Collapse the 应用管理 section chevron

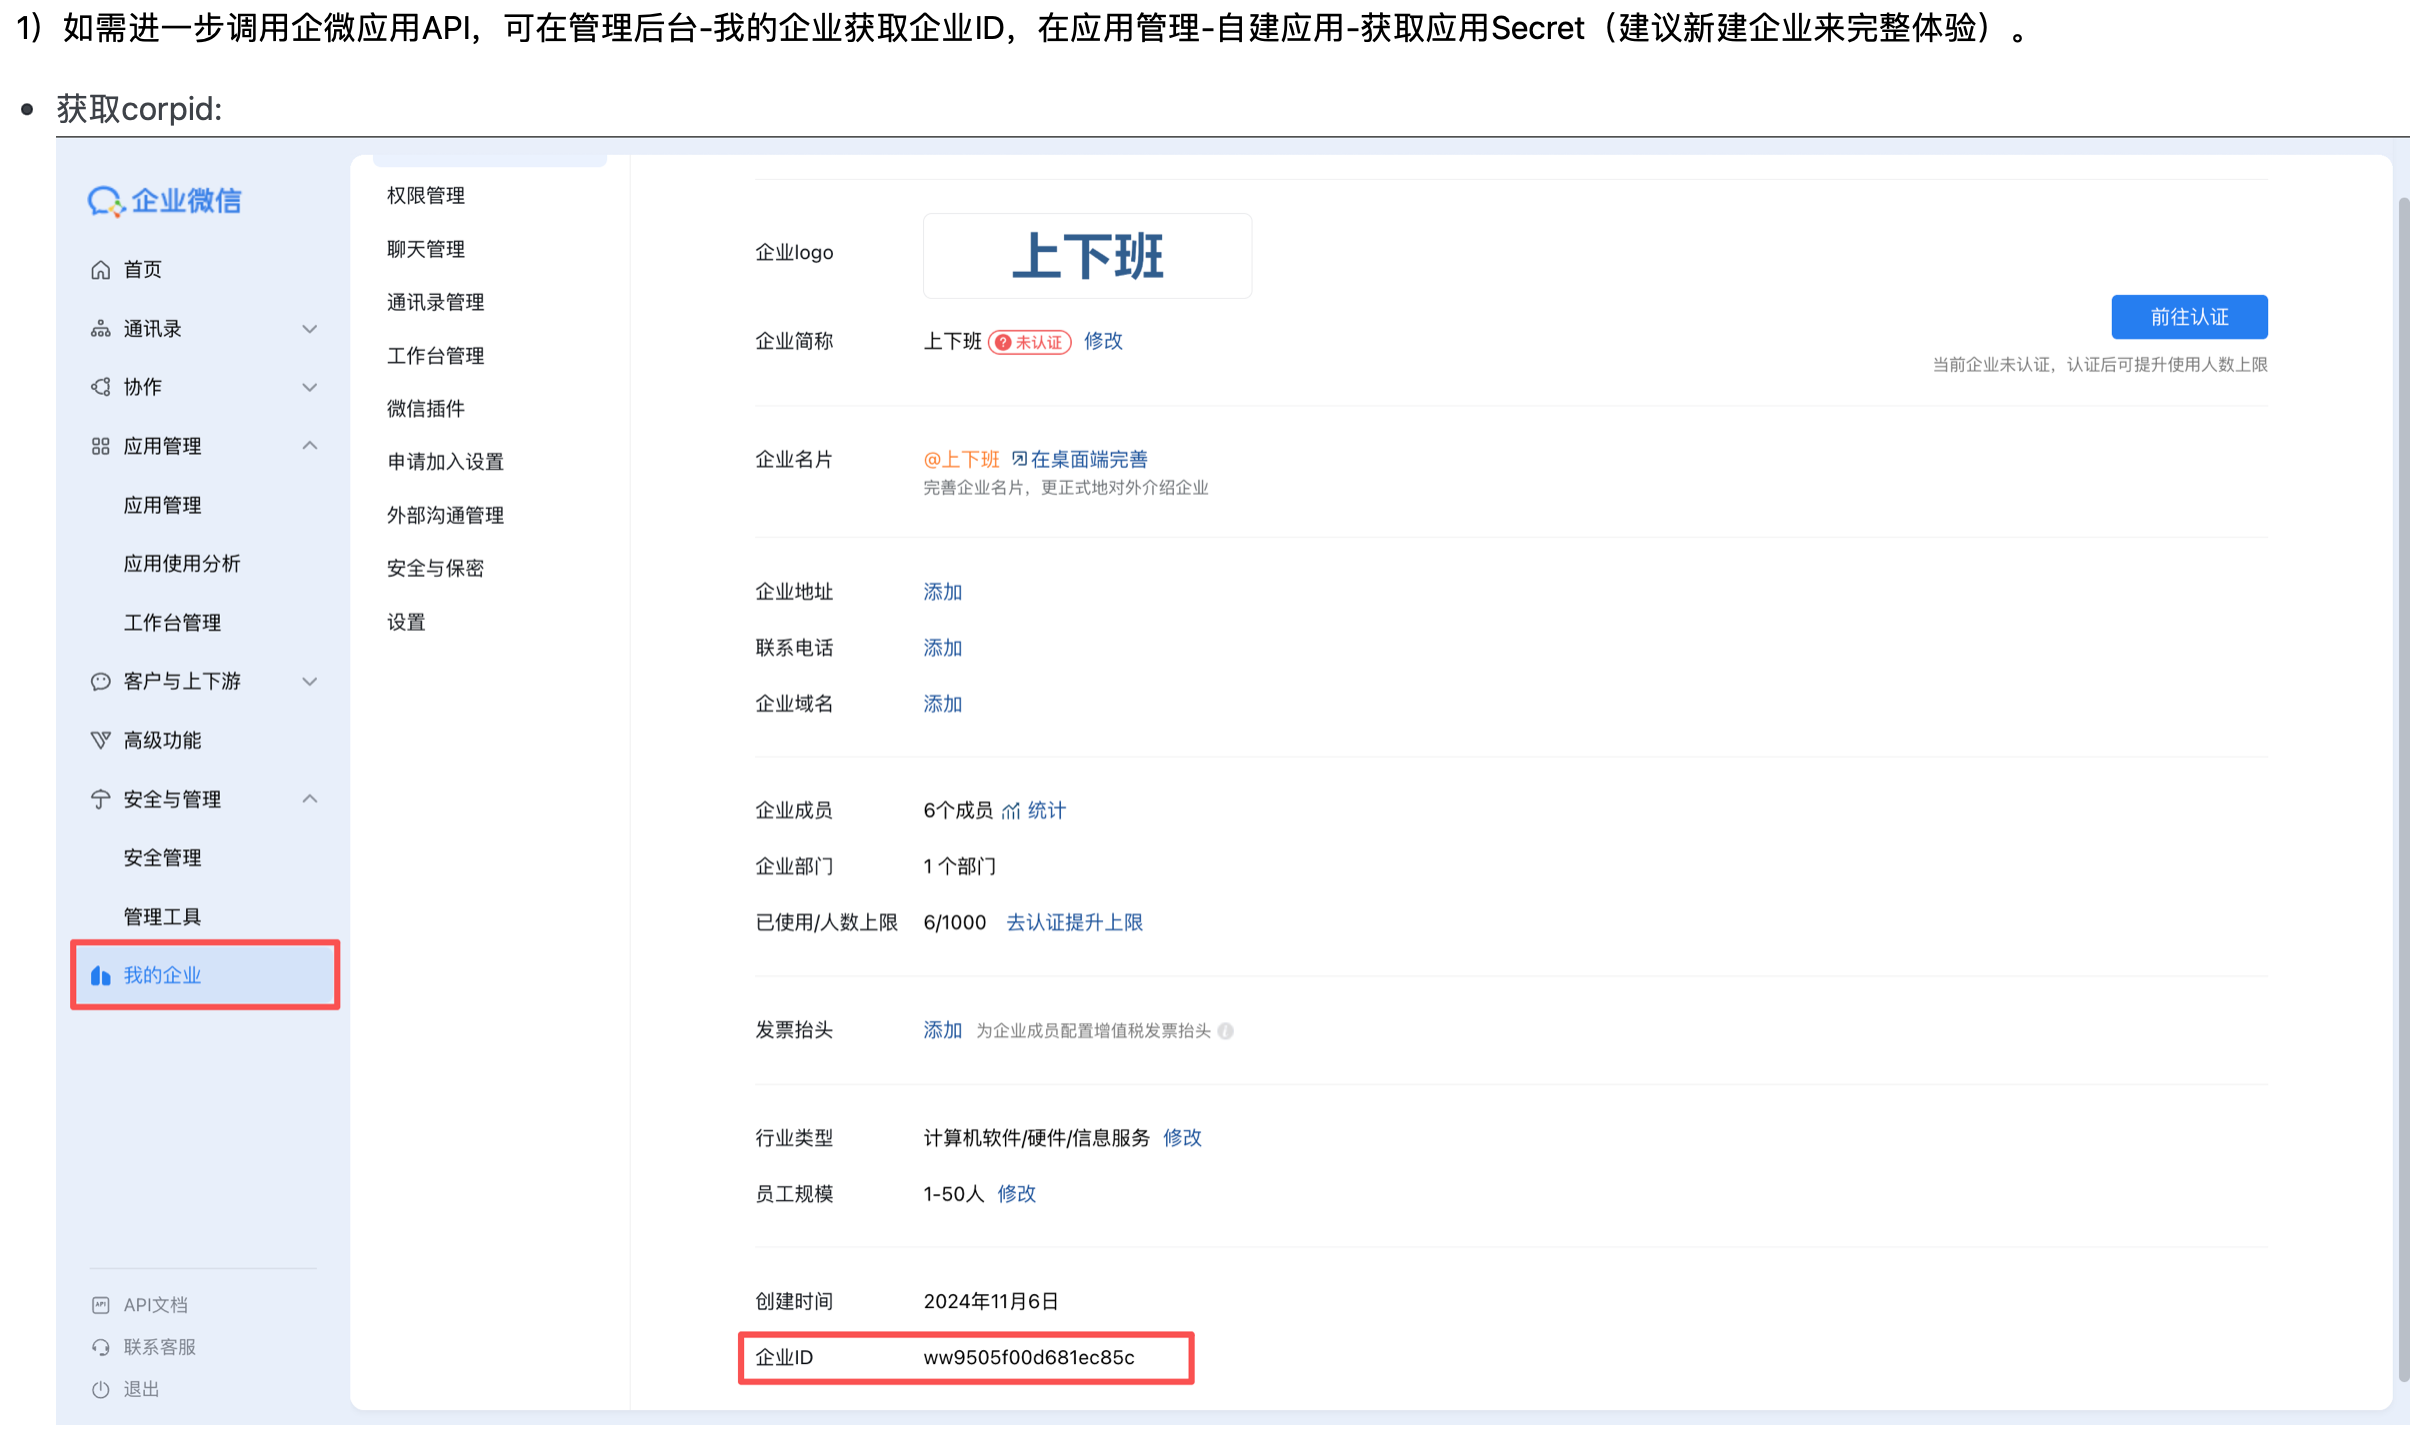pos(310,446)
